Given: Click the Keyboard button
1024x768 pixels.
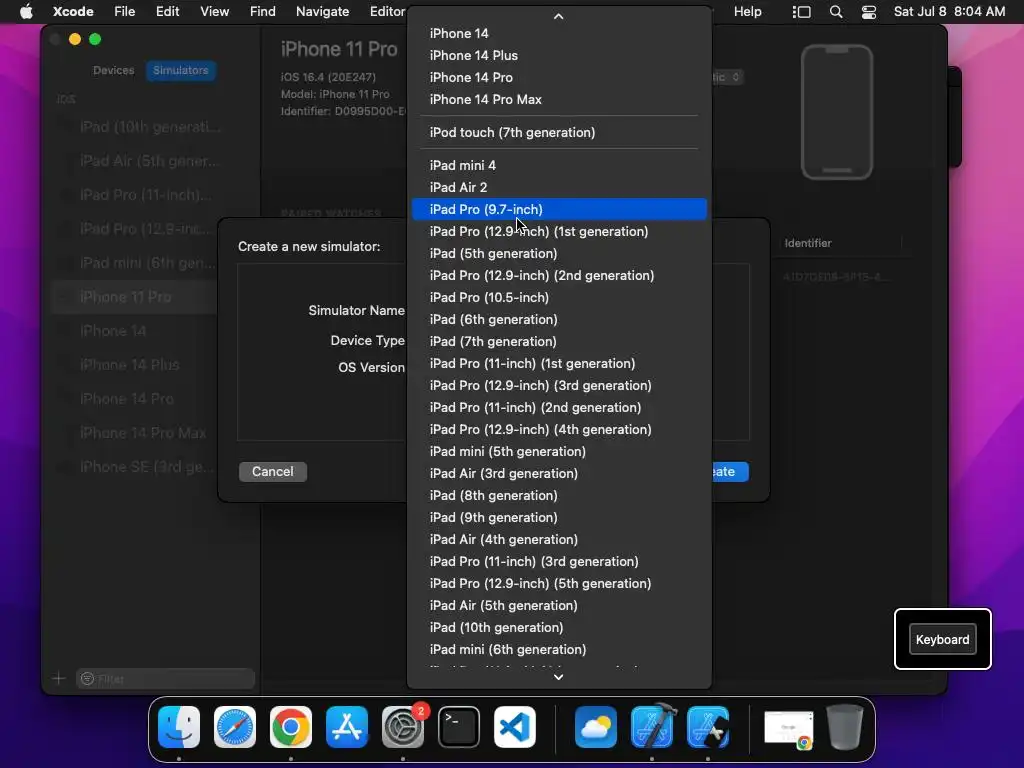Looking at the screenshot, I should (942, 639).
